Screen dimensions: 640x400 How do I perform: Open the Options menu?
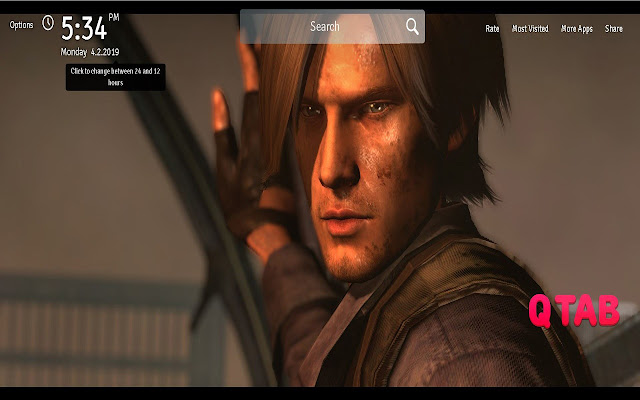[x=21, y=25]
